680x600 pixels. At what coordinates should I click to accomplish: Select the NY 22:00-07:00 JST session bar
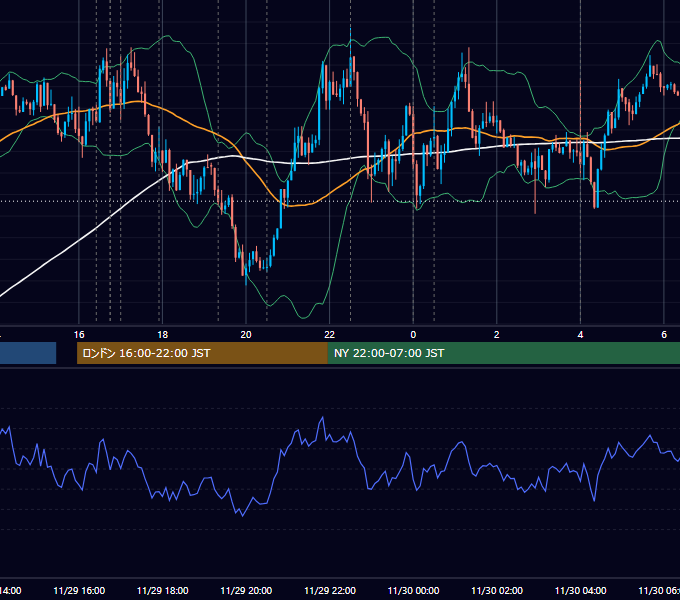click(x=503, y=353)
